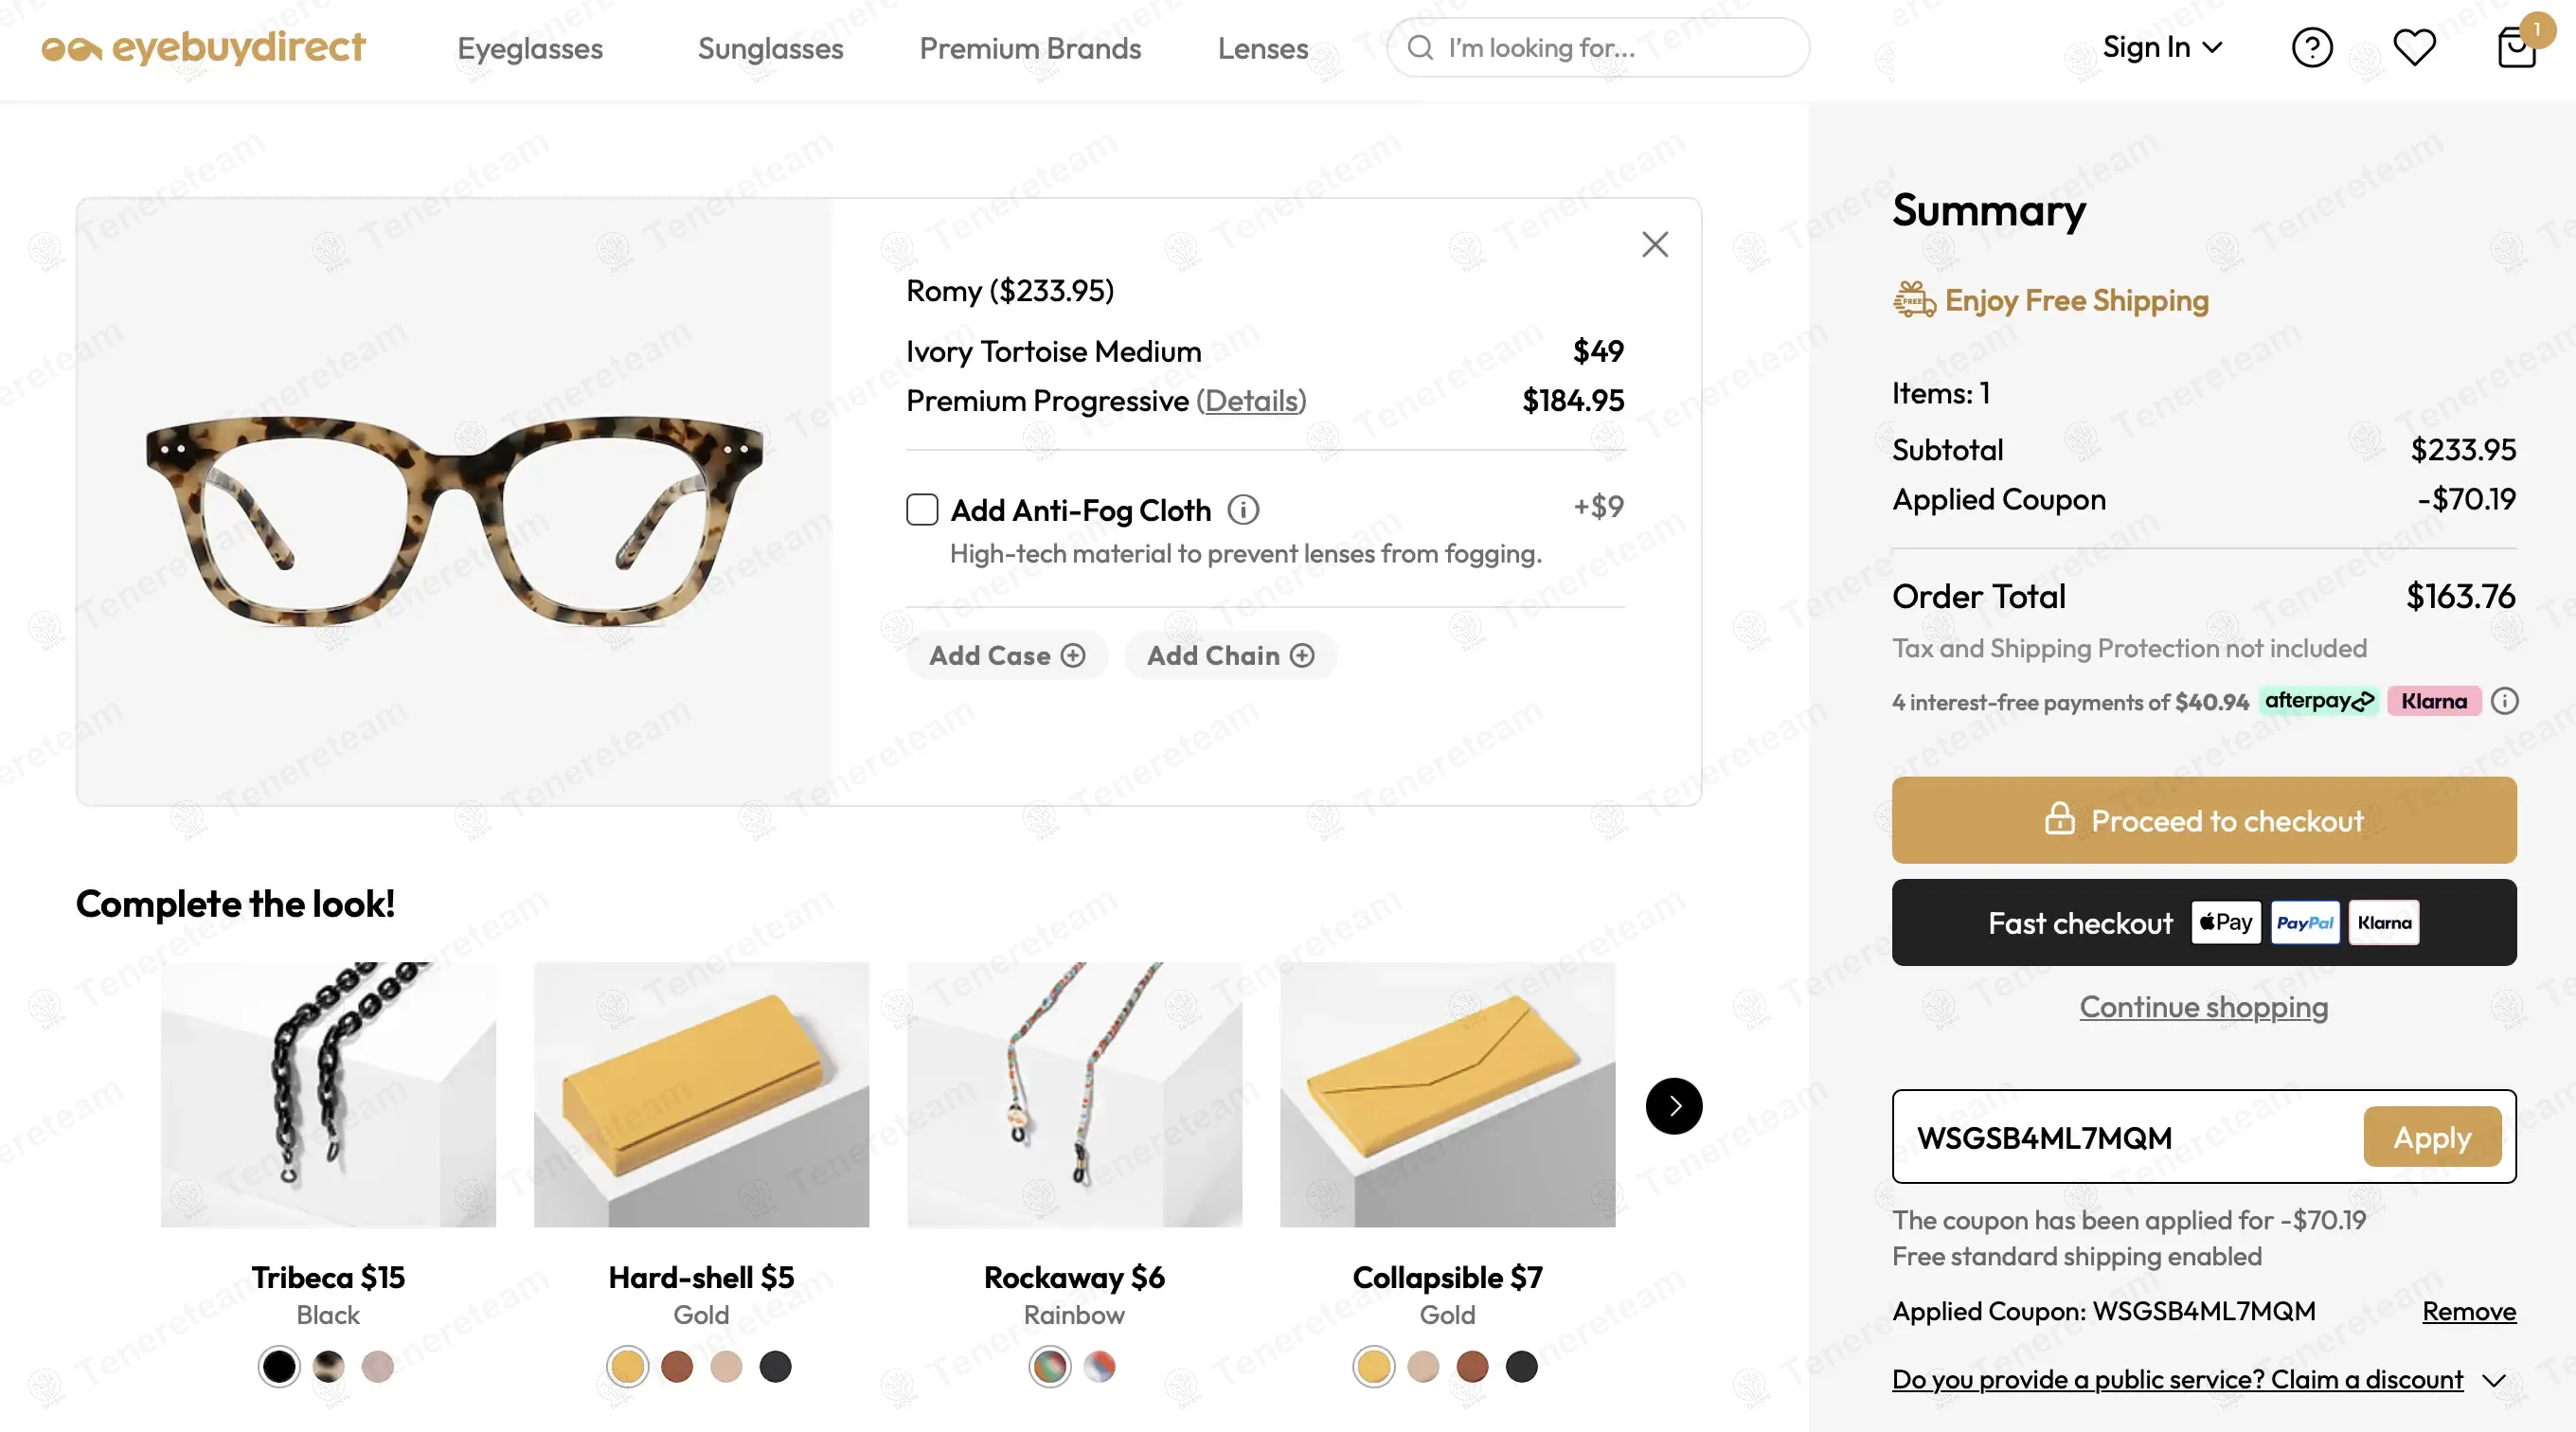Open the Eyeglasses menu
The height and width of the screenshot is (1432, 2576).
[x=530, y=48]
